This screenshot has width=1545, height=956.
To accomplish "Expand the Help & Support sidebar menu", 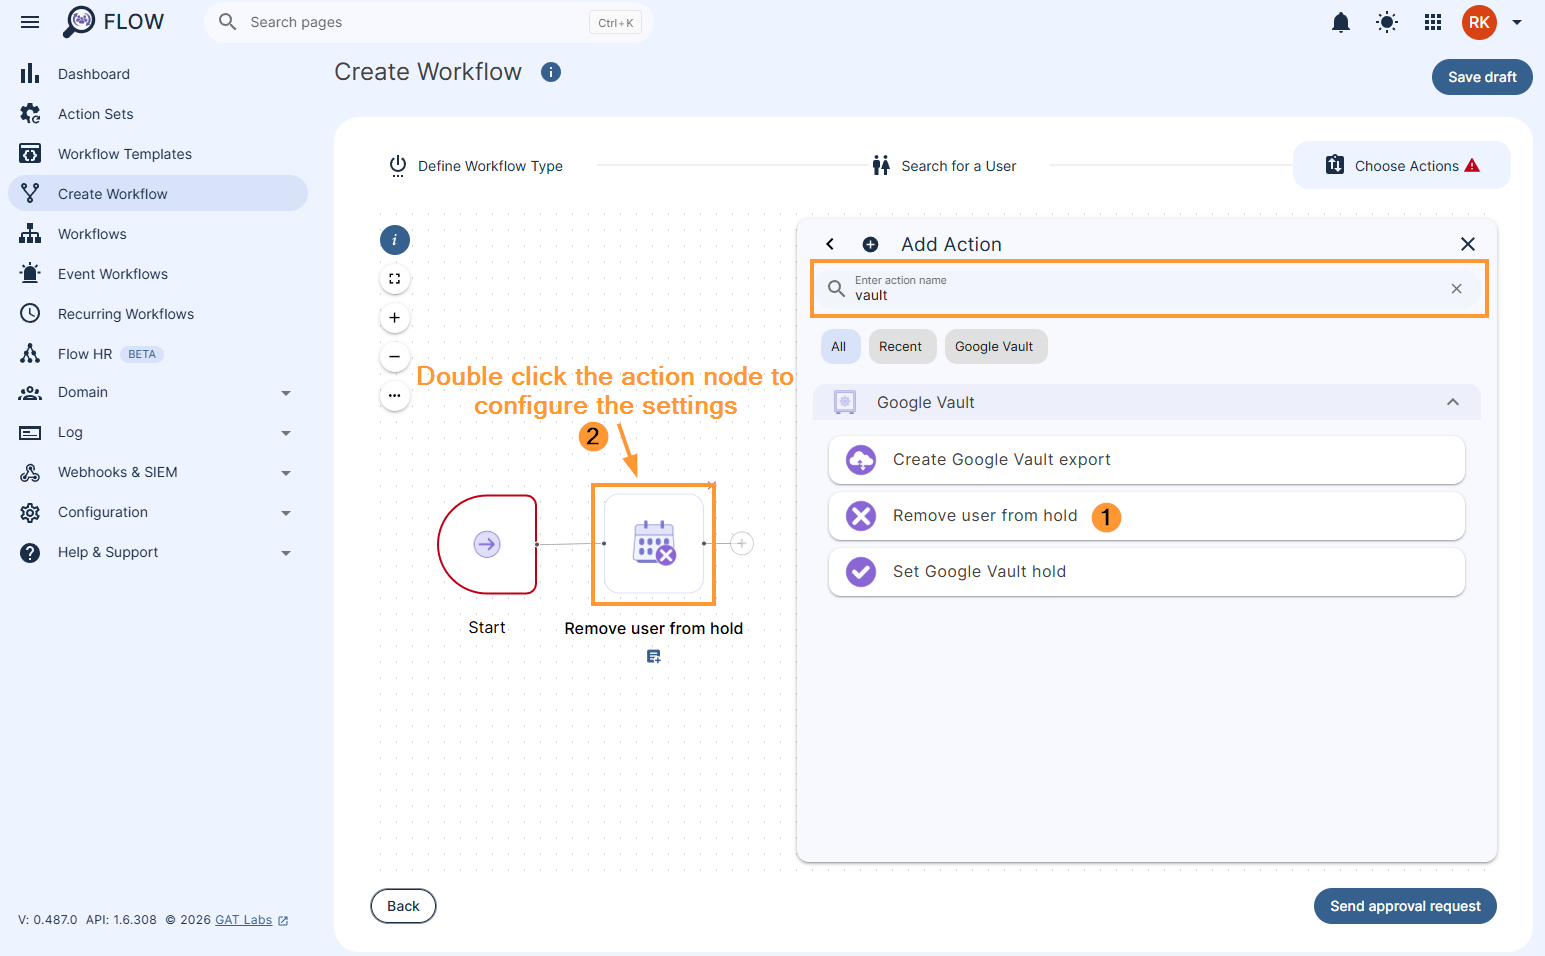I will (x=158, y=553).
